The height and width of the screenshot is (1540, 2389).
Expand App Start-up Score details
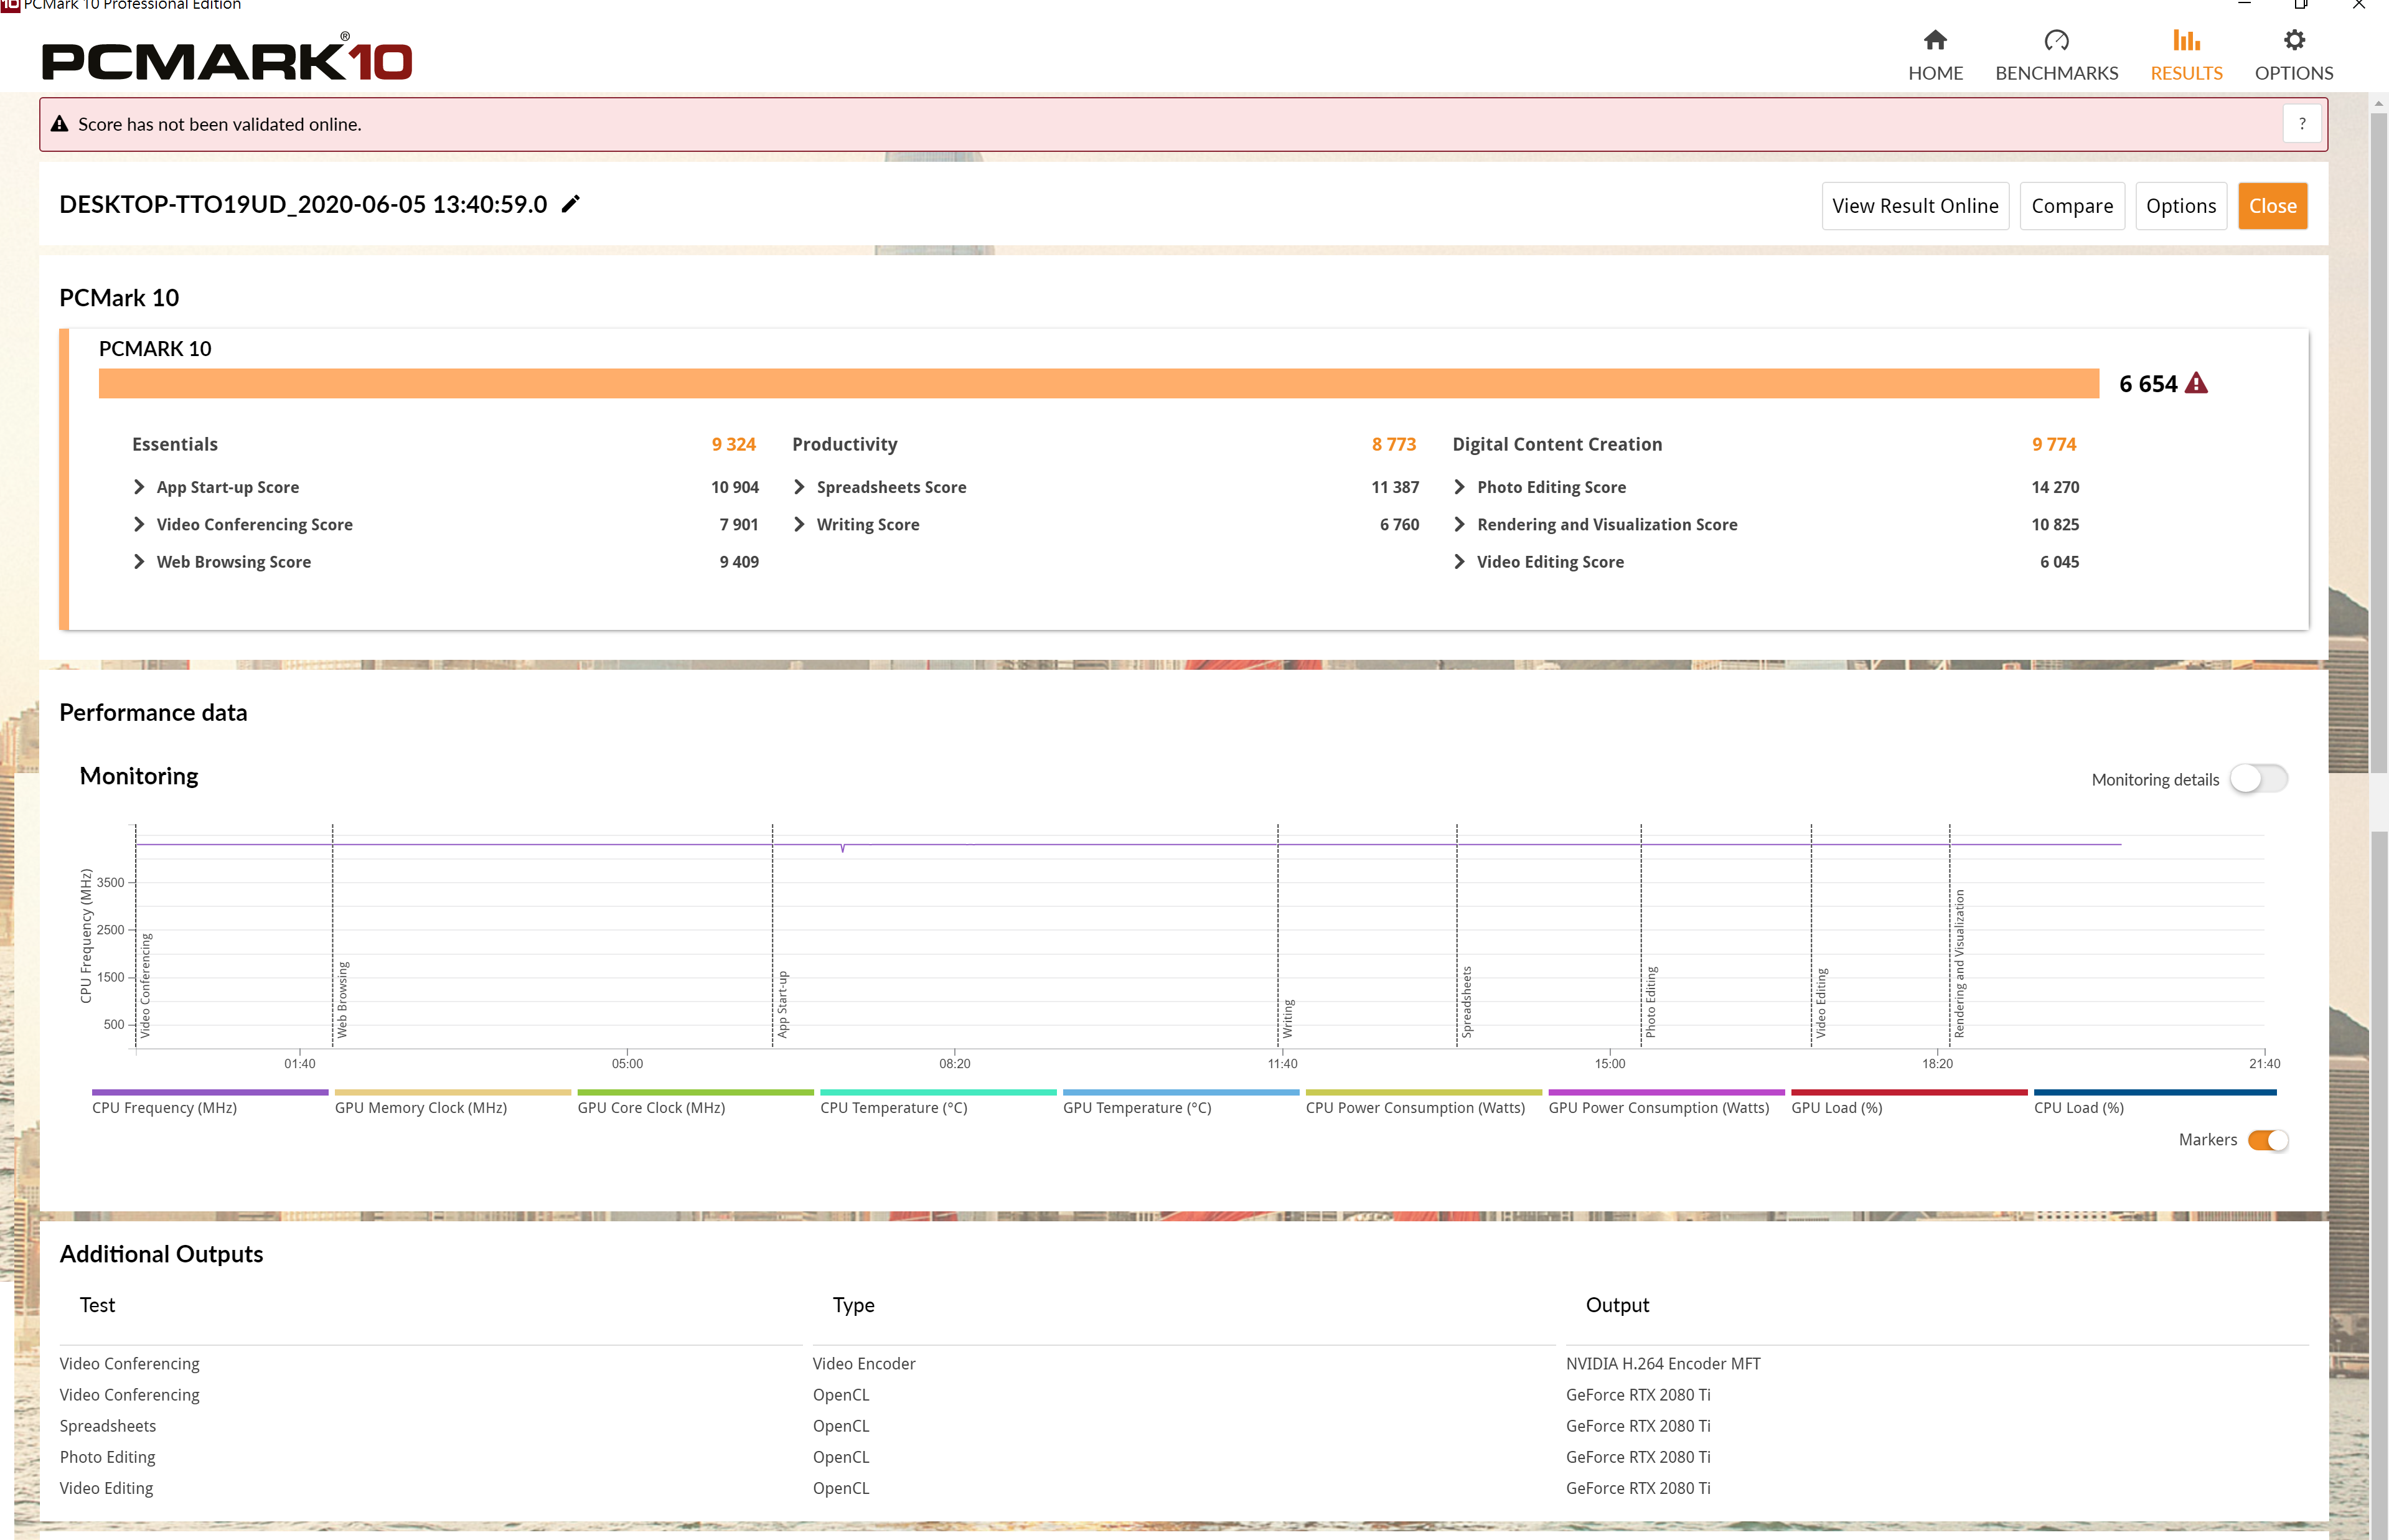tap(139, 487)
